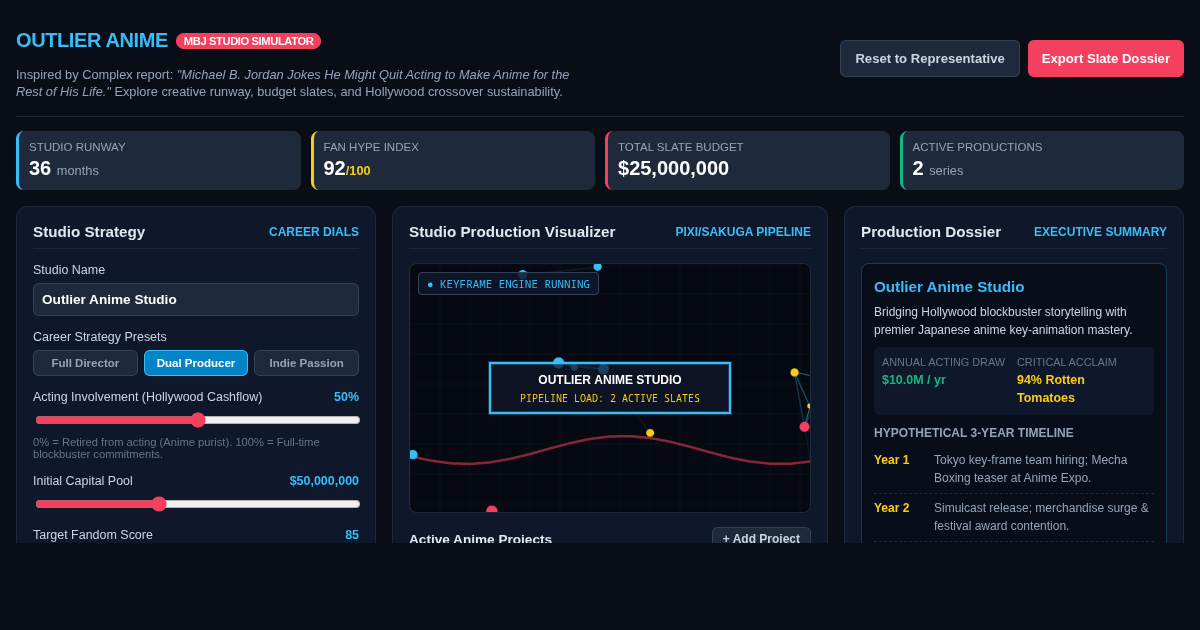The height and width of the screenshot is (630, 1200).
Task: Select the Year 2 timeline entry
Action: click(1014, 517)
